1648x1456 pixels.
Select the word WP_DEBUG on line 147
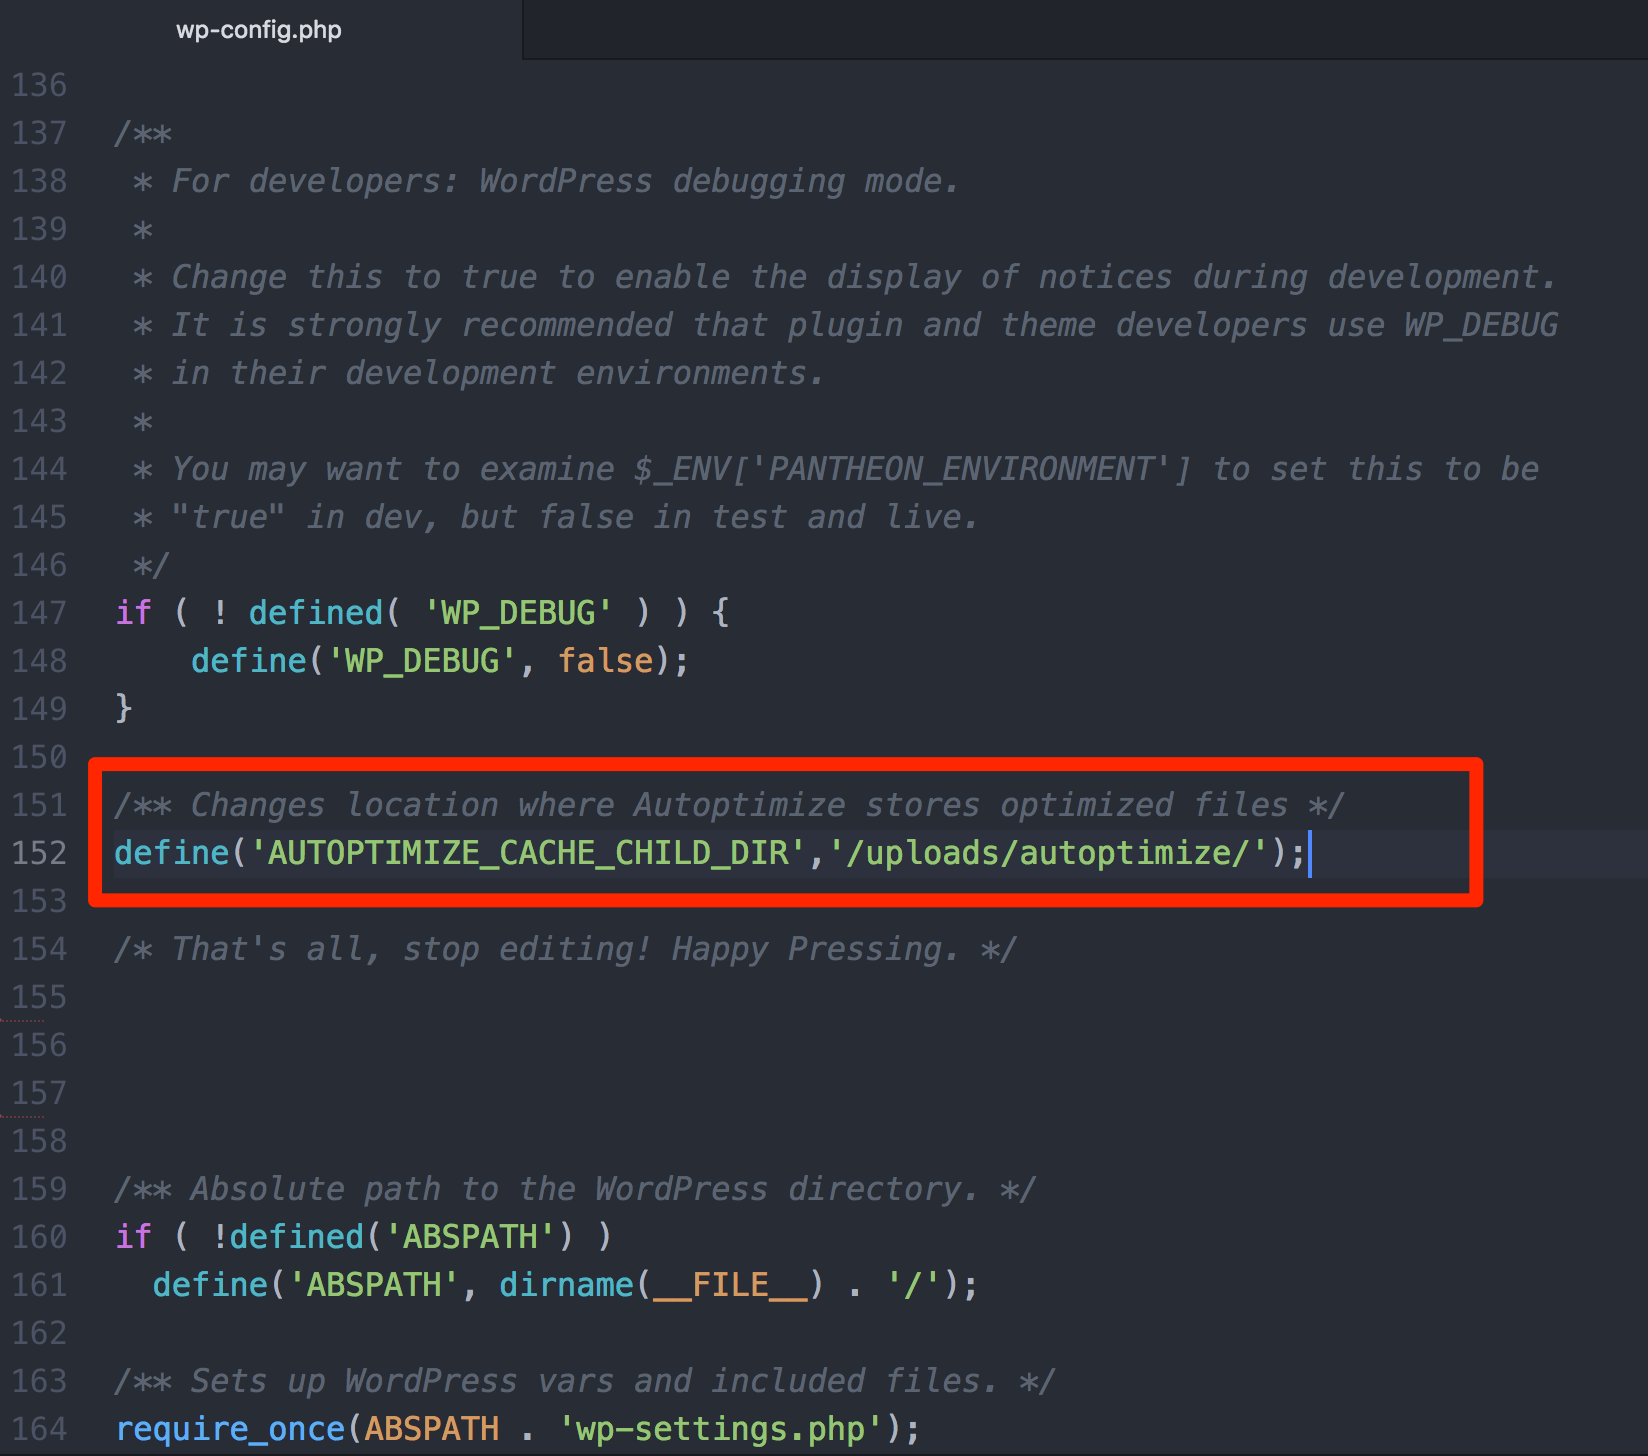coord(518,611)
